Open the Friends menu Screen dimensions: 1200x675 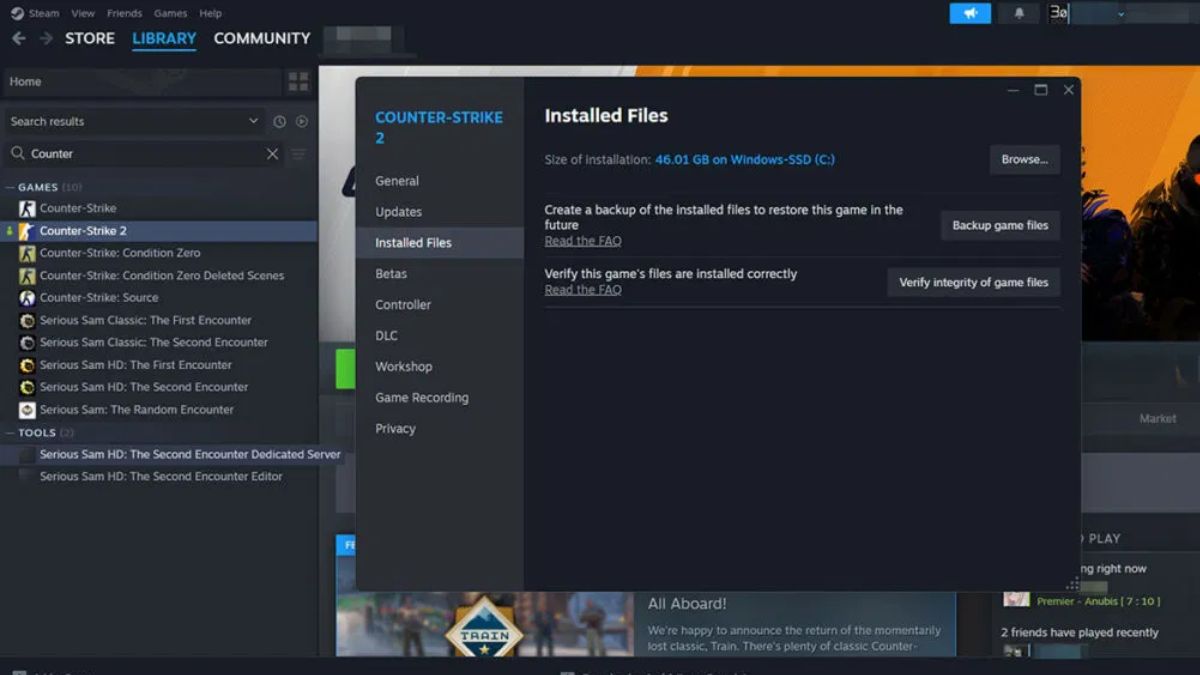[x=124, y=13]
